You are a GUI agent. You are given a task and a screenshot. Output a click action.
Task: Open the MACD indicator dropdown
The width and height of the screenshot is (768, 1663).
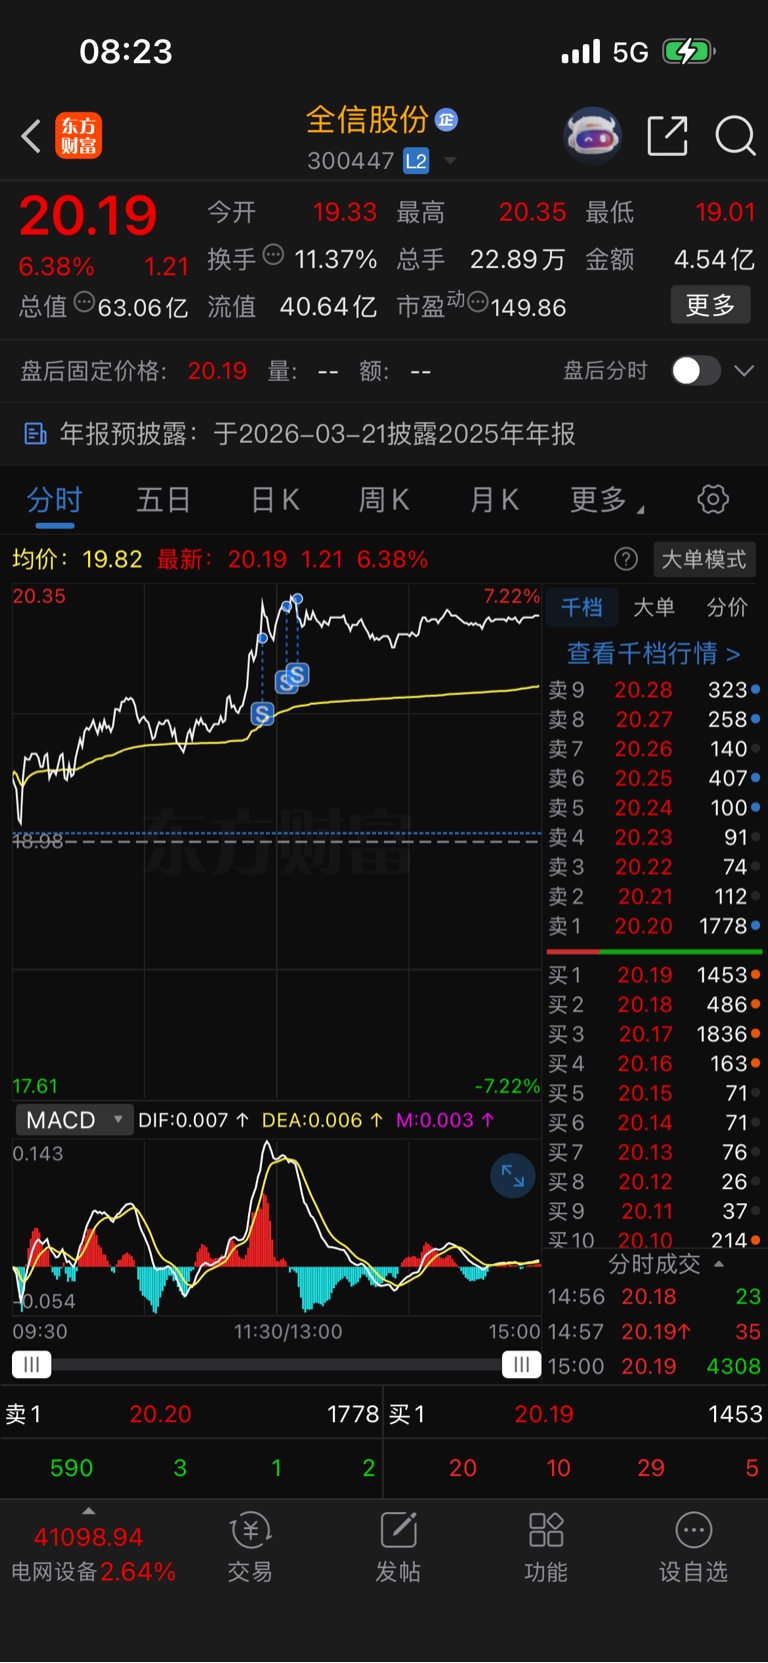(x=74, y=1120)
